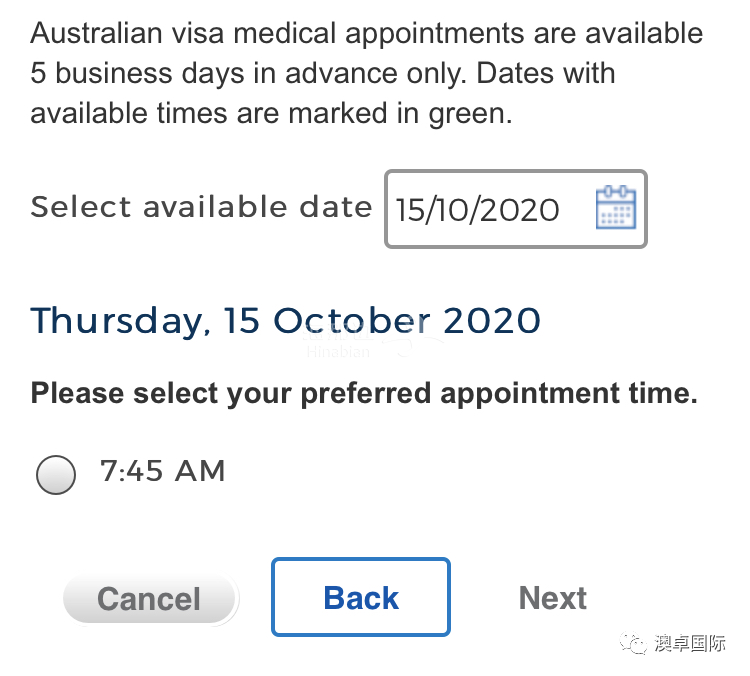
Task: Click the WeChat logo watermark icon
Action: coord(633,643)
